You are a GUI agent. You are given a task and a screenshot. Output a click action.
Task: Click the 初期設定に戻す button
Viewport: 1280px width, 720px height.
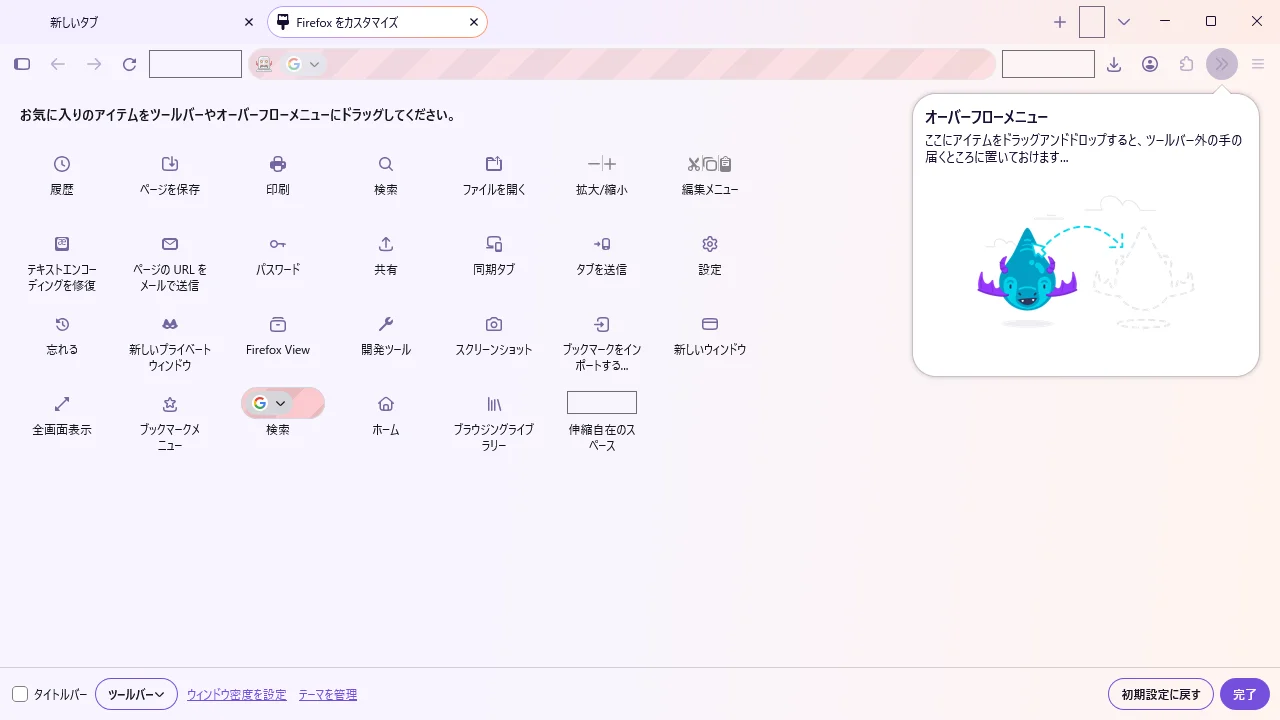tap(1161, 694)
